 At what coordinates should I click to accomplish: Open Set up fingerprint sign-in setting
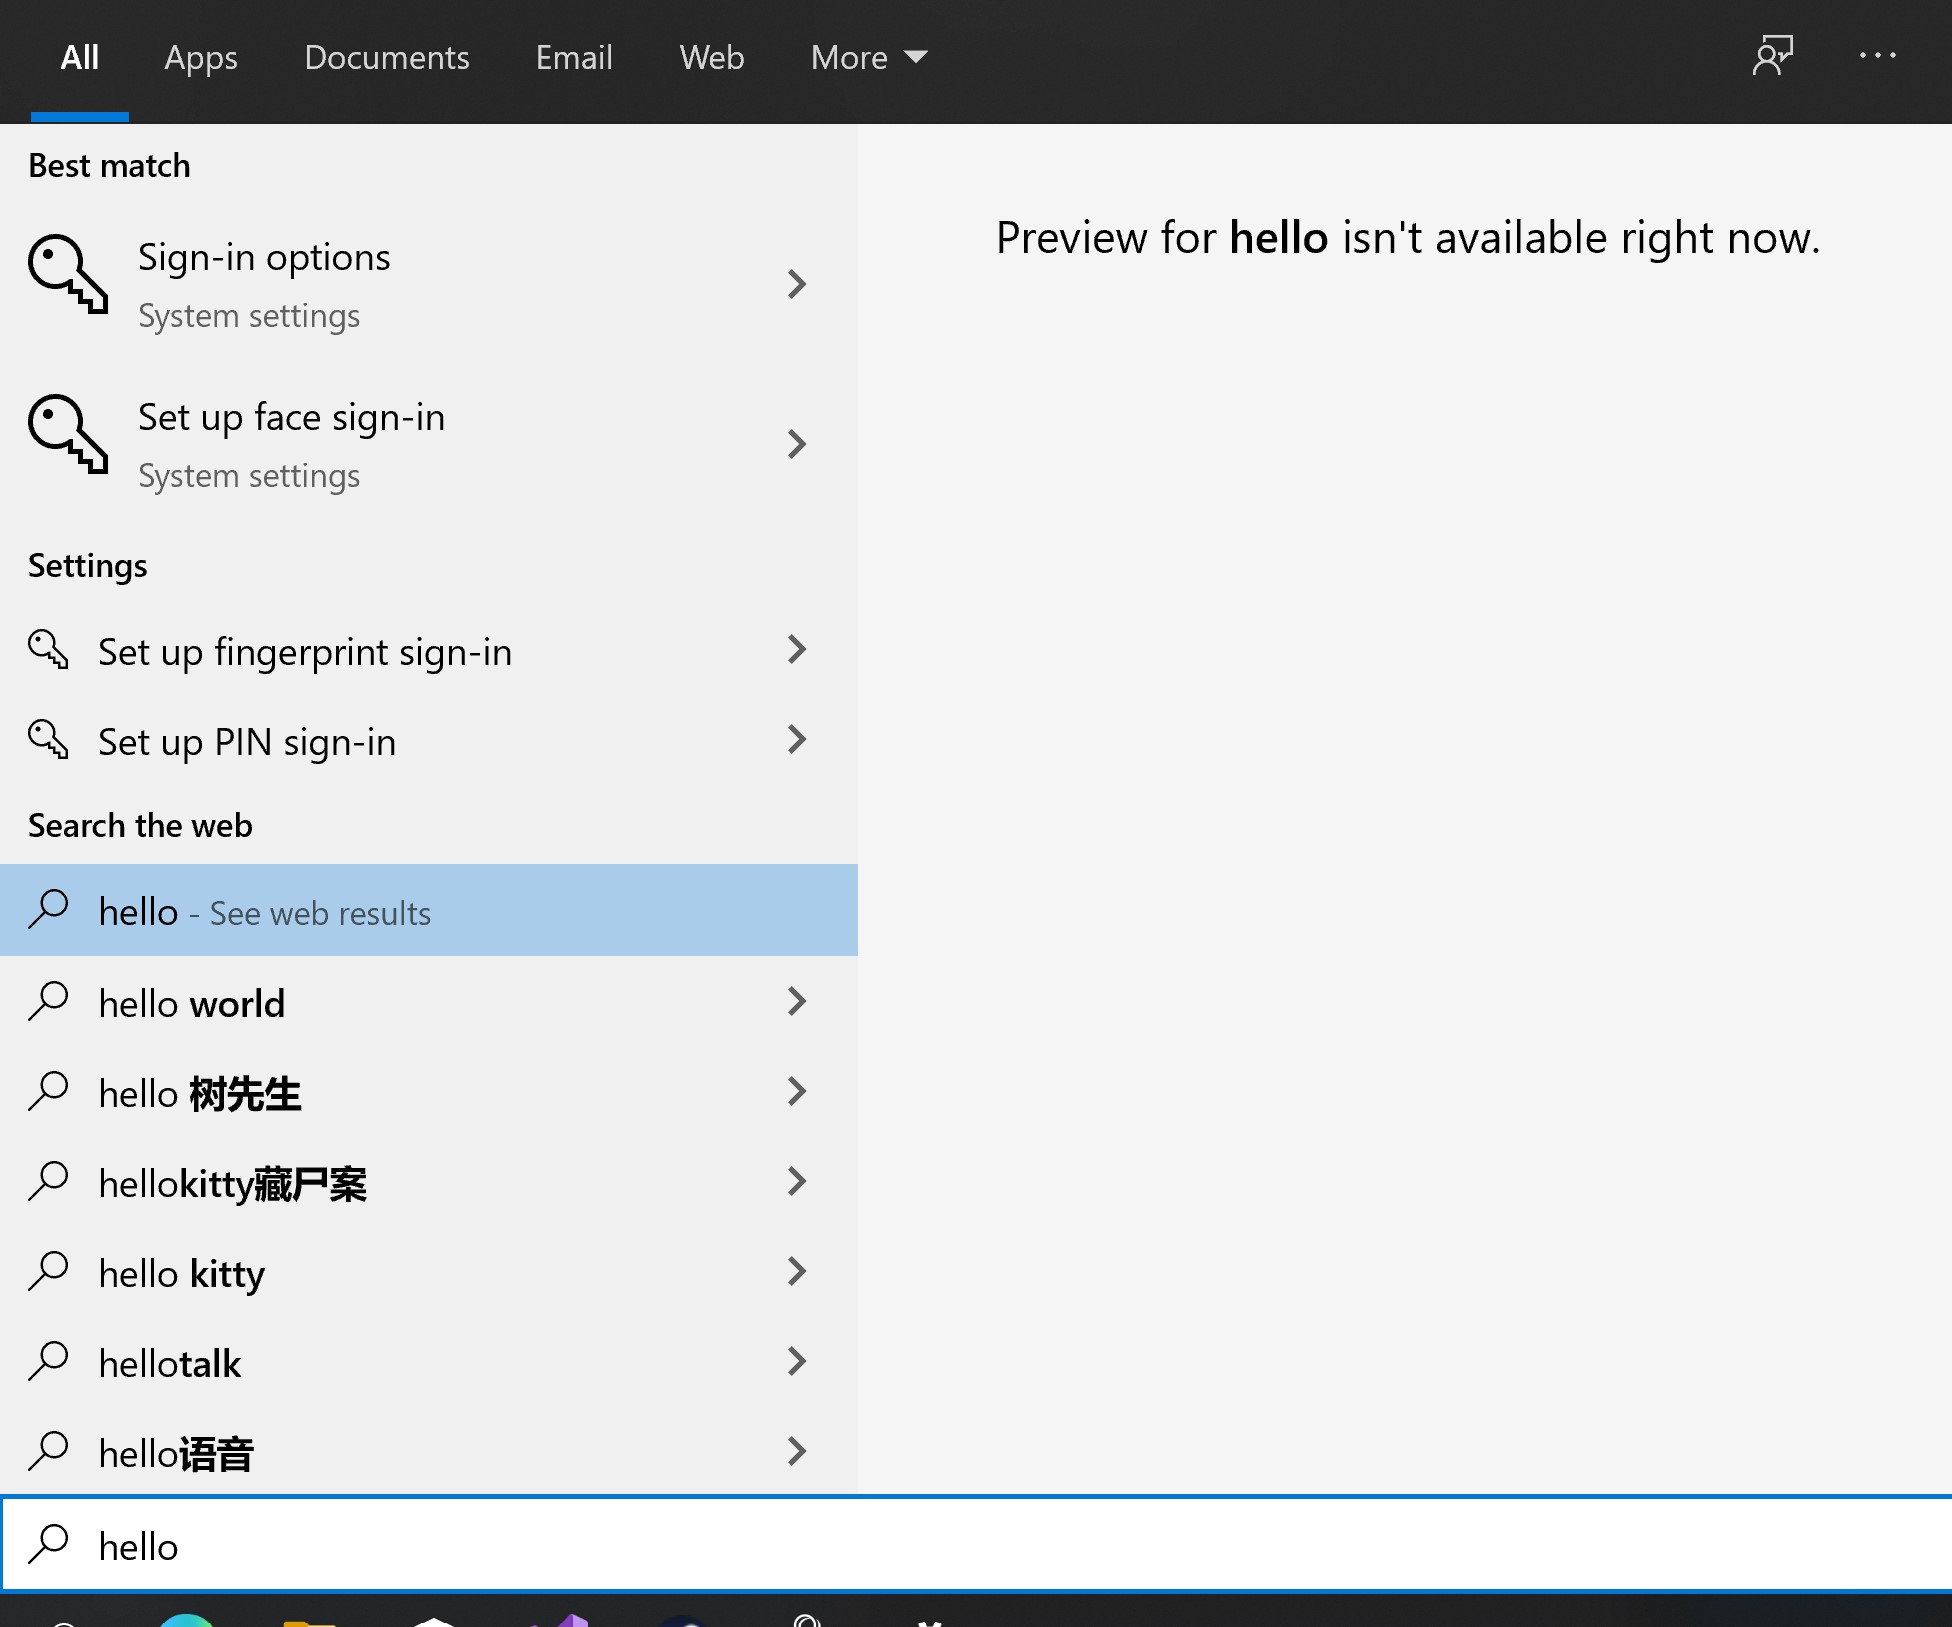(x=304, y=652)
